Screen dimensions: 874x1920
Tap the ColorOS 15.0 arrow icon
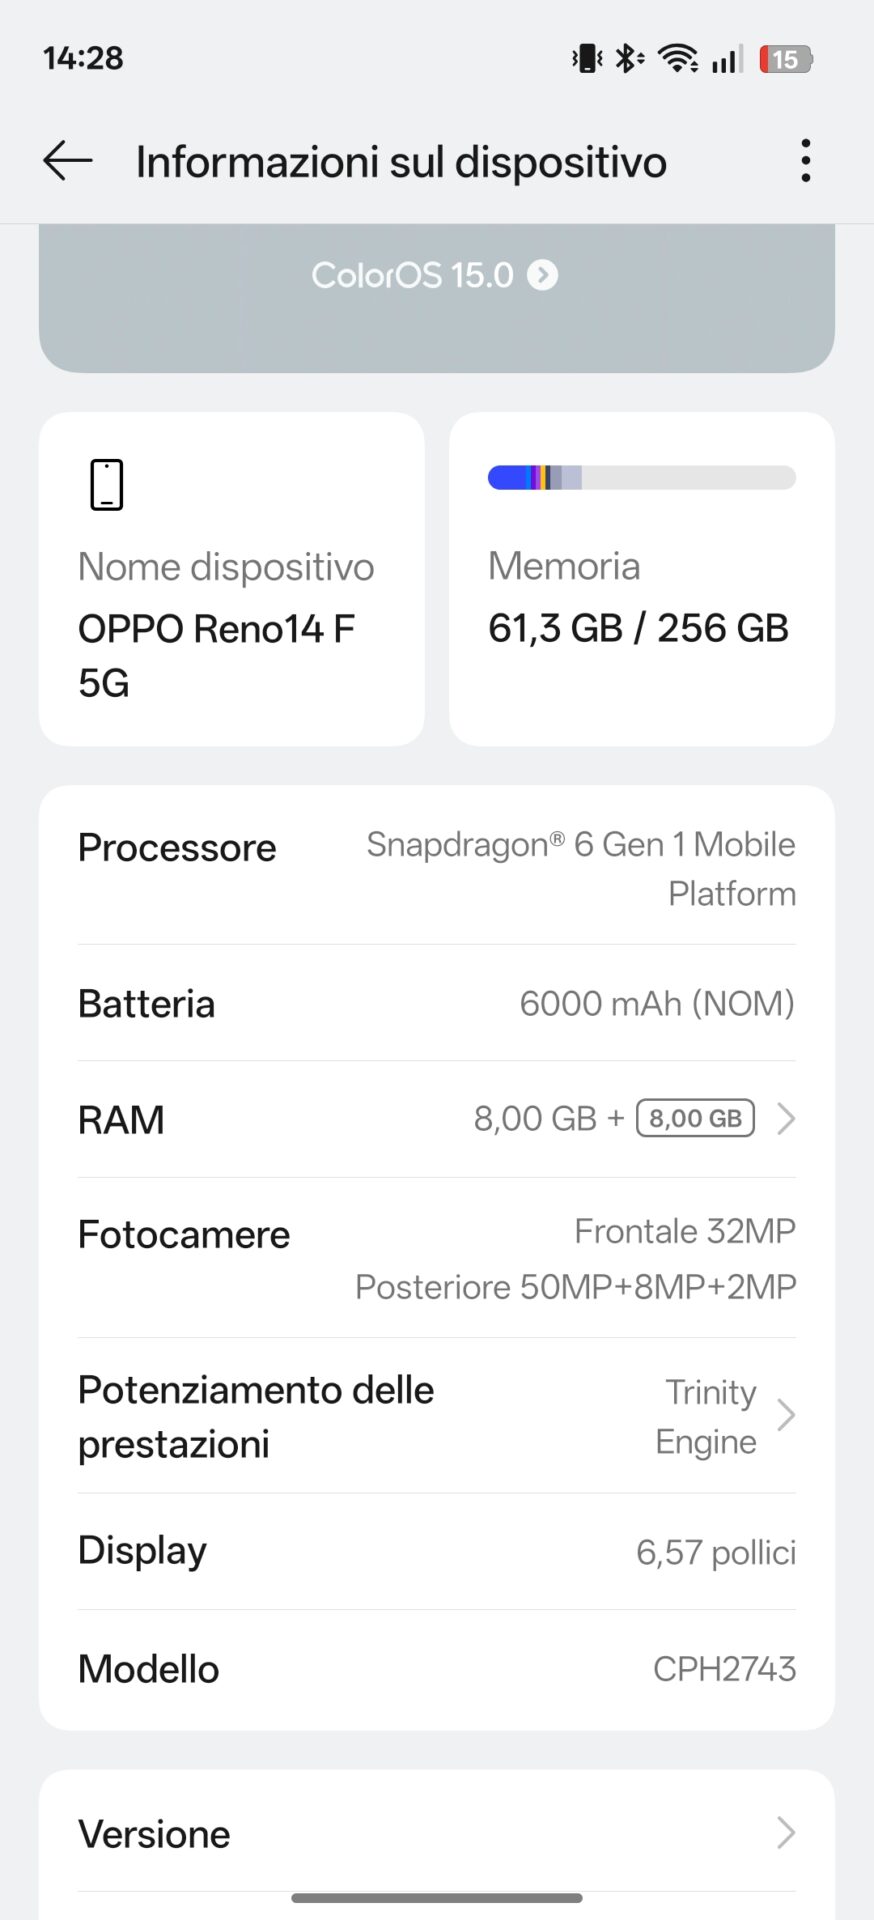point(542,275)
